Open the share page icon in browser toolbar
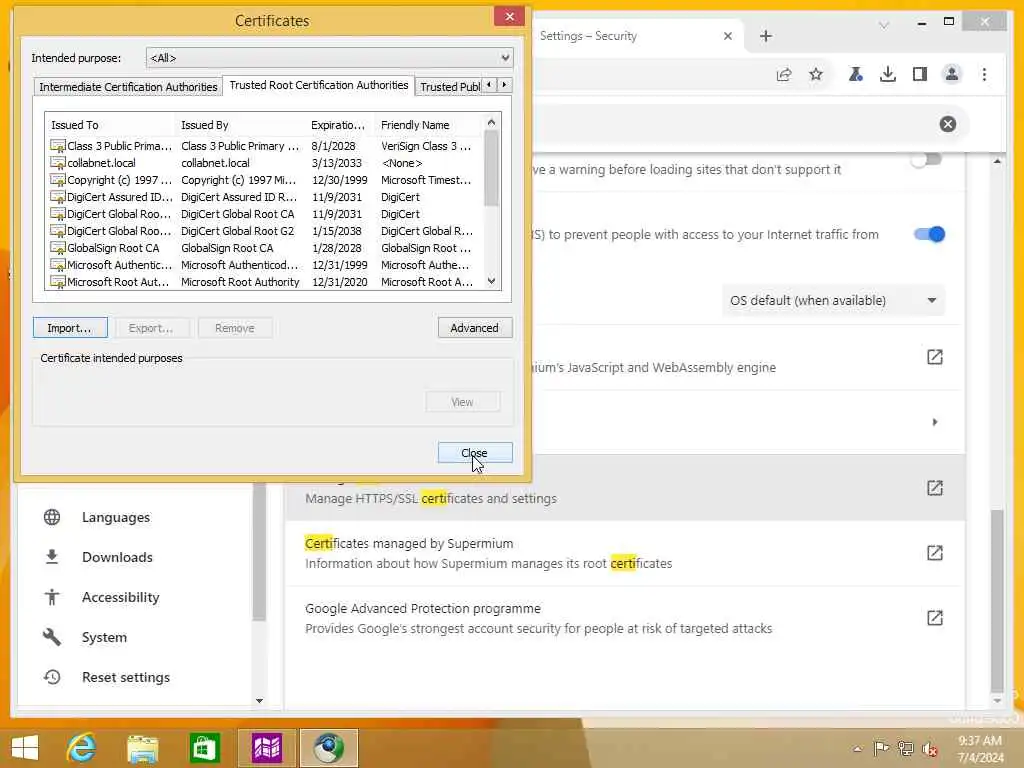Viewport: 1024px width, 768px height. coord(784,74)
